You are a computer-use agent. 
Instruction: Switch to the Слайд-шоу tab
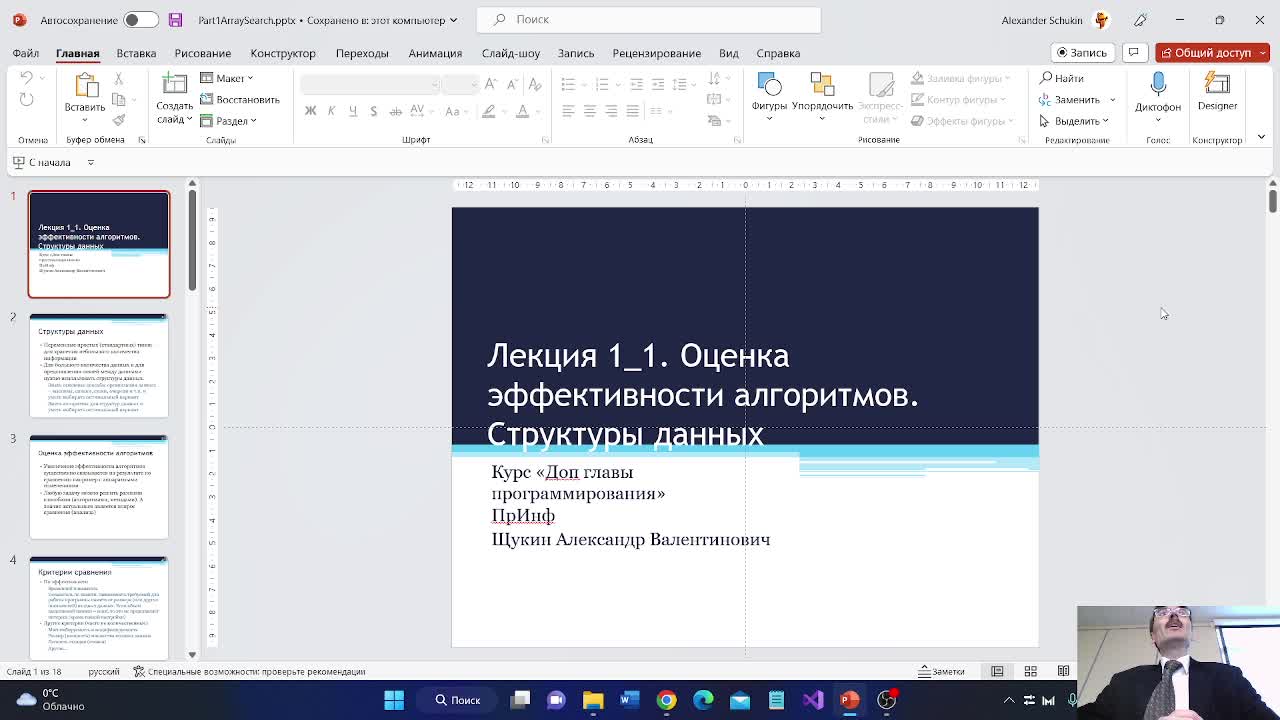[511, 53]
